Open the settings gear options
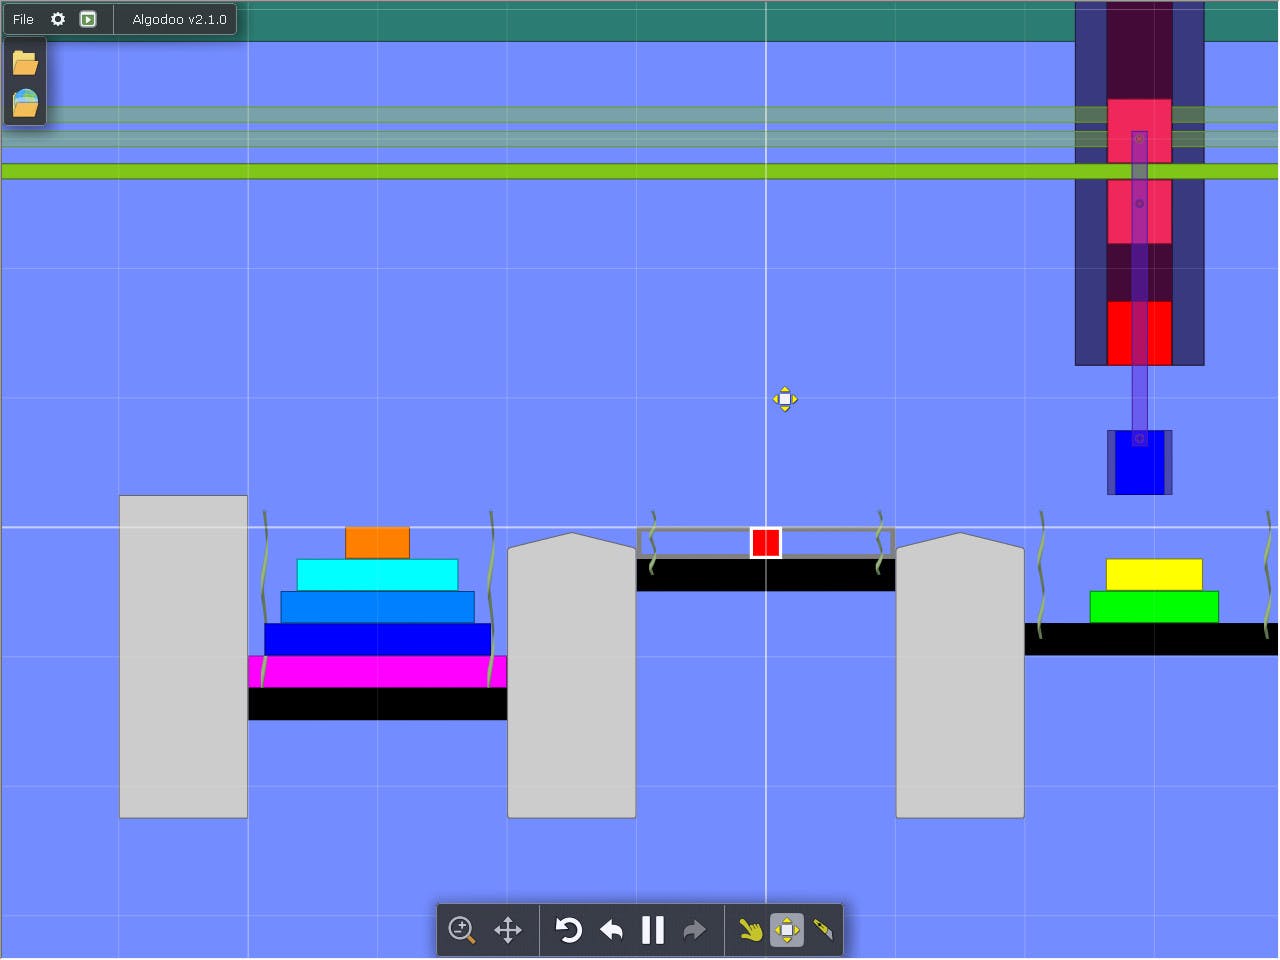Screen dimensions: 1280x960 [x=58, y=19]
